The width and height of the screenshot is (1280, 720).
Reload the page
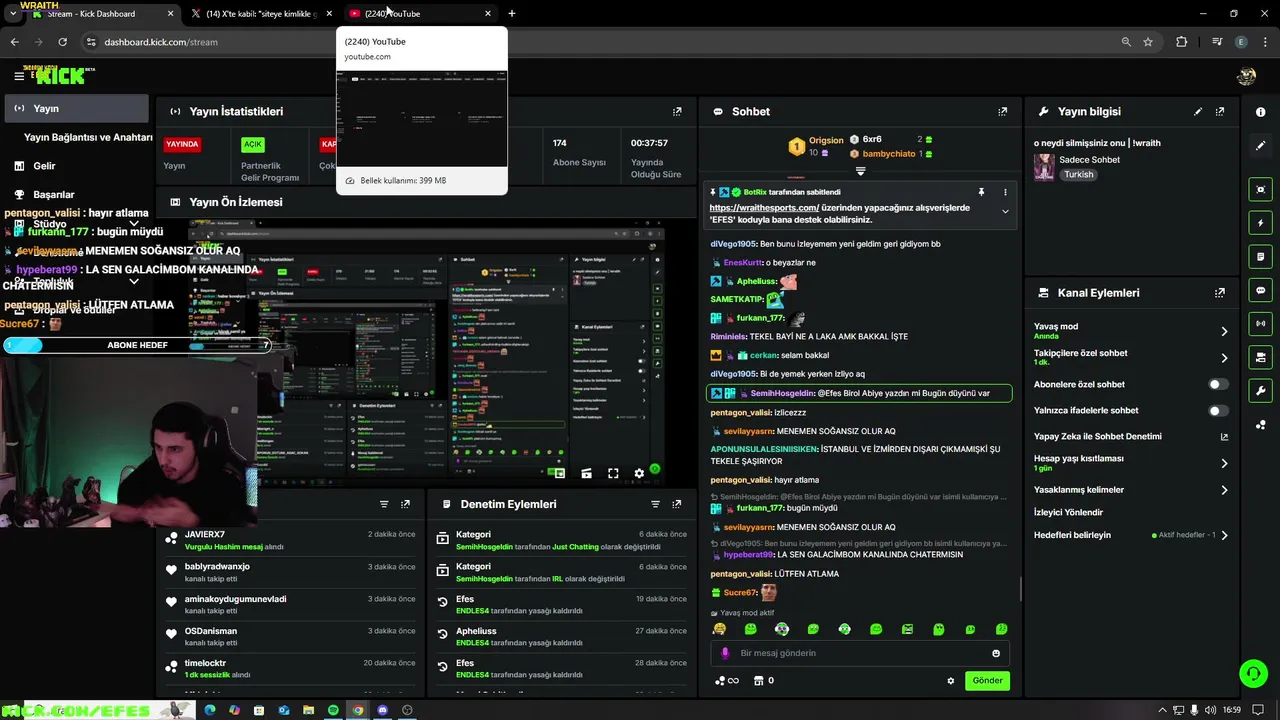(62, 42)
